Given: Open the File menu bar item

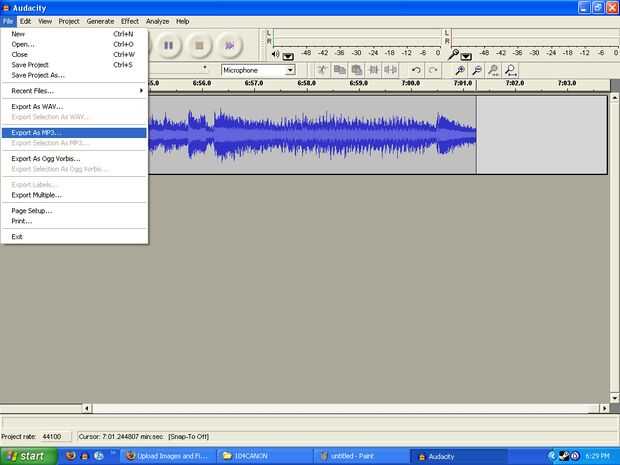Looking at the screenshot, I should (x=8, y=21).
